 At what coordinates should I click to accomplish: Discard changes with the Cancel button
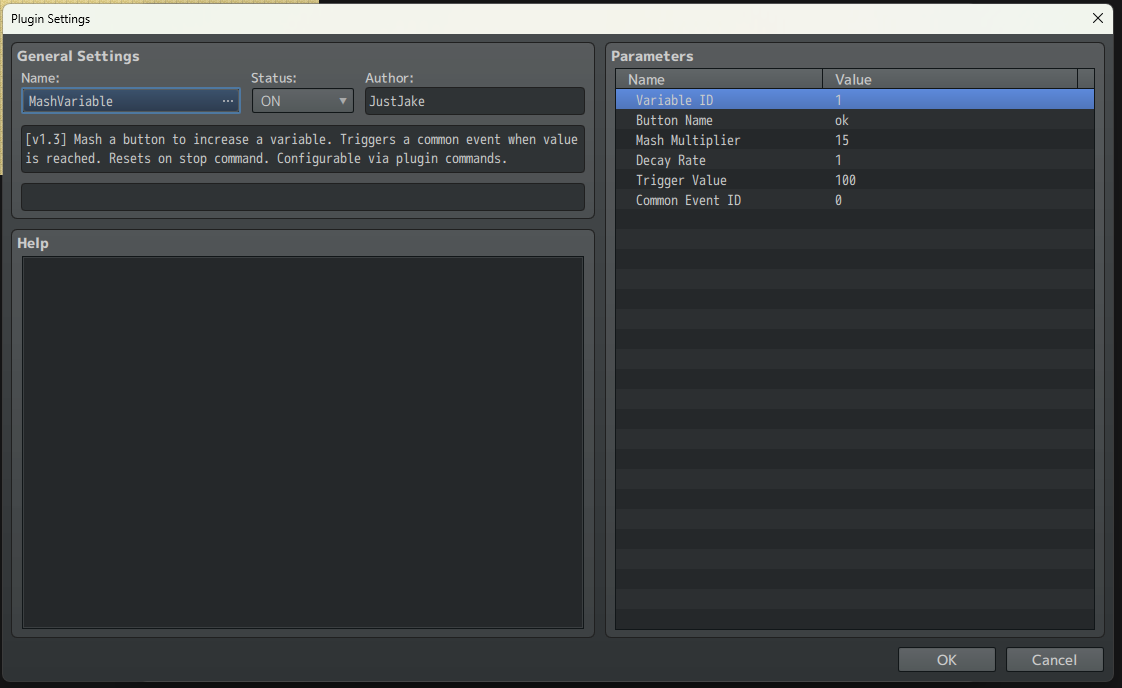1054,659
